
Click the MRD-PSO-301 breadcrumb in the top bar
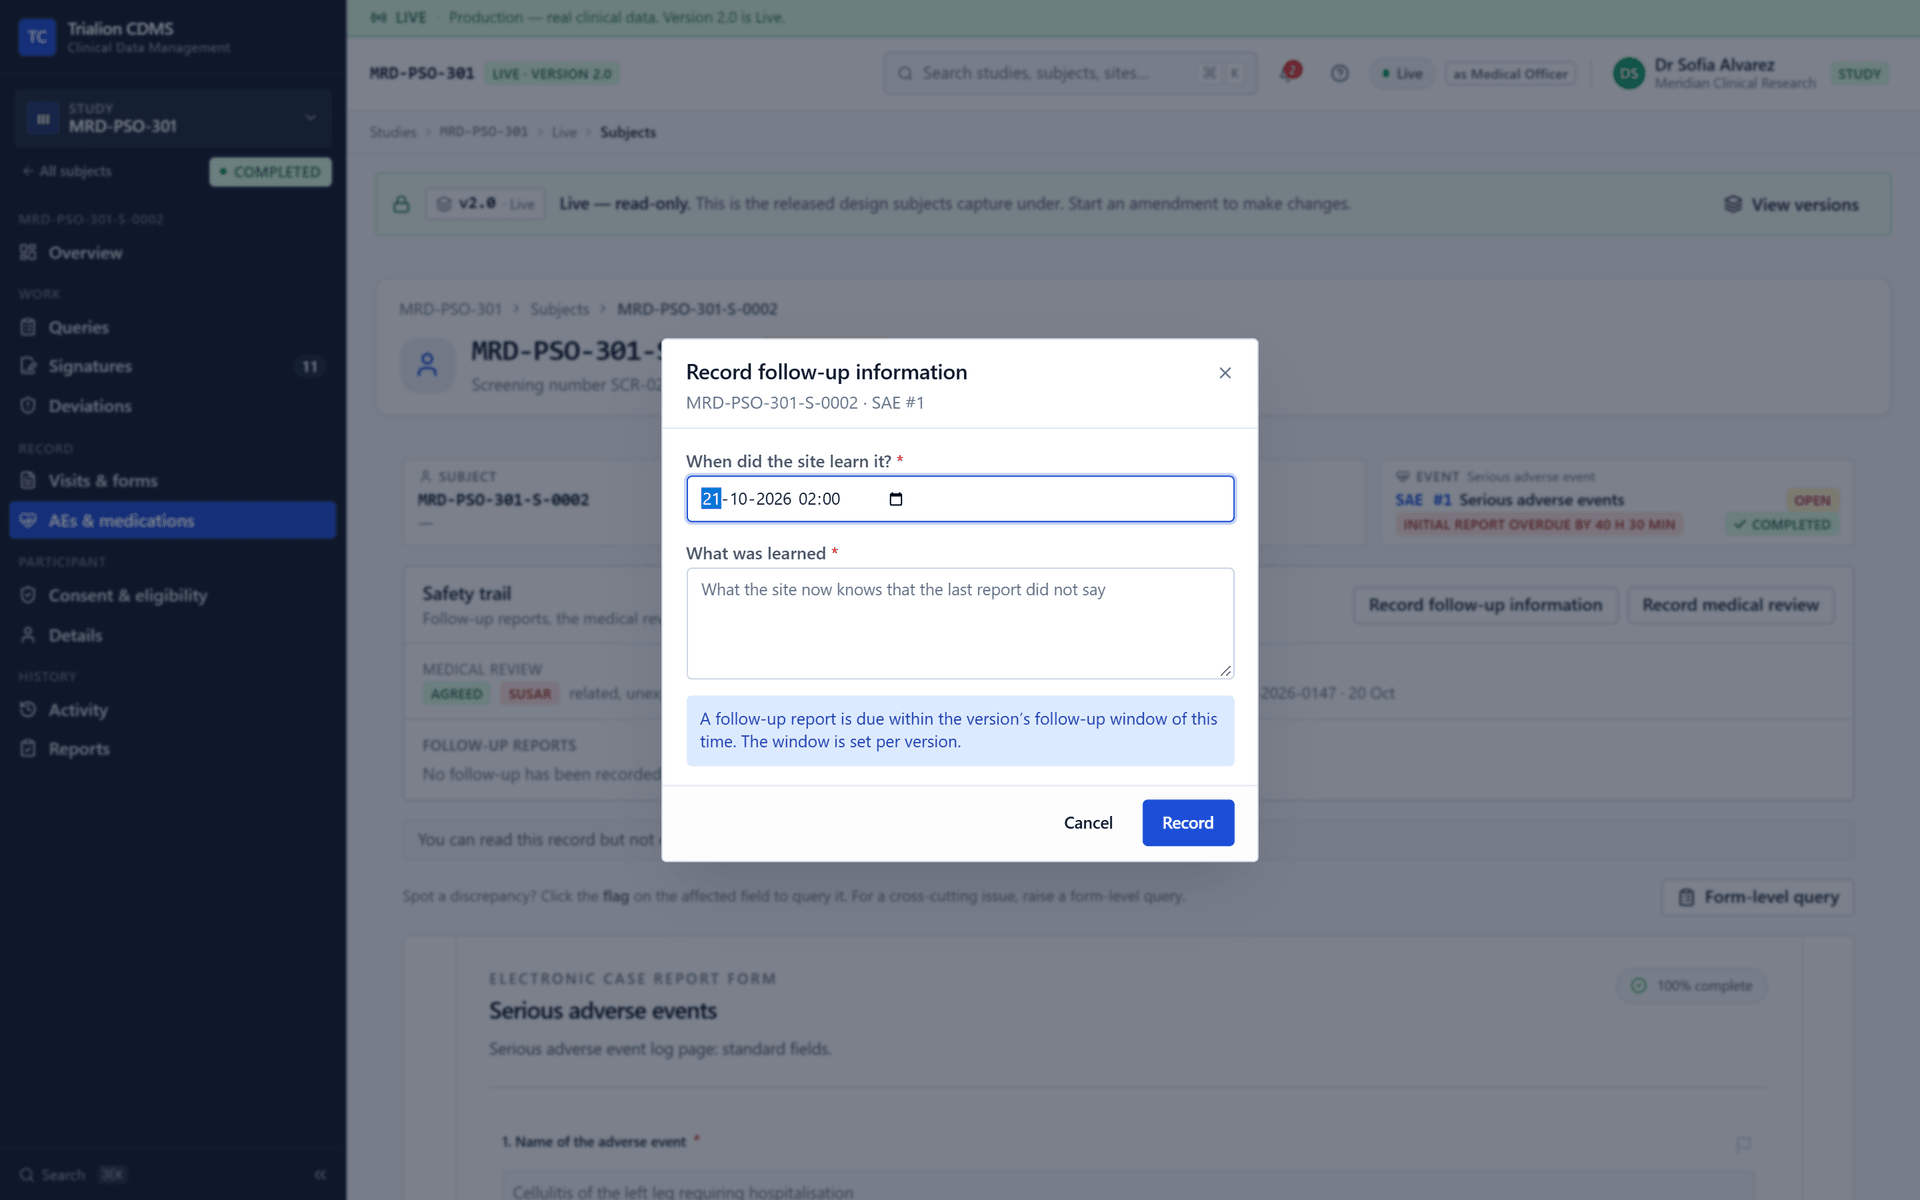[x=483, y=132]
